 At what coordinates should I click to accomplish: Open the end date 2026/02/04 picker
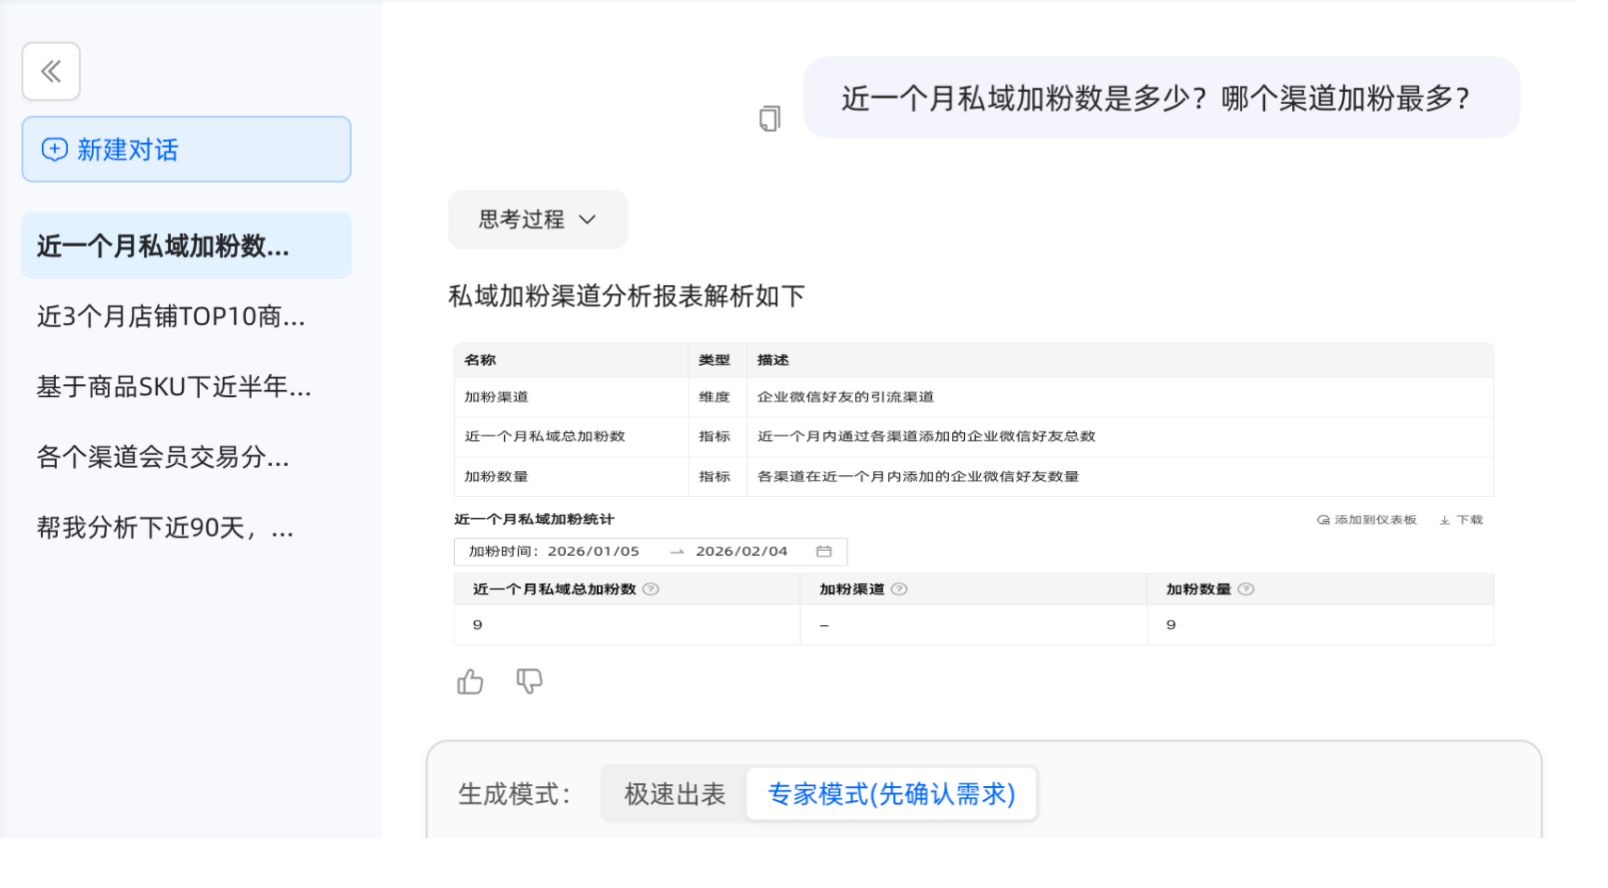tap(741, 552)
